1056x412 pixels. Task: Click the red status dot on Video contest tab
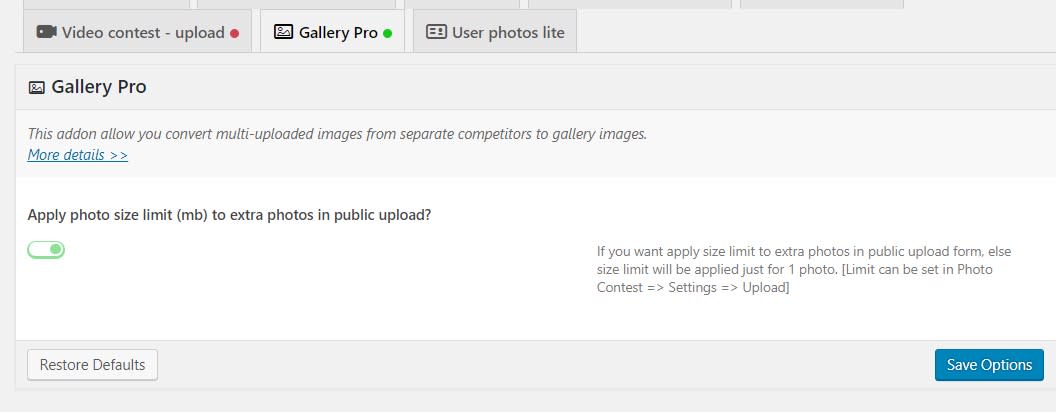[234, 33]
